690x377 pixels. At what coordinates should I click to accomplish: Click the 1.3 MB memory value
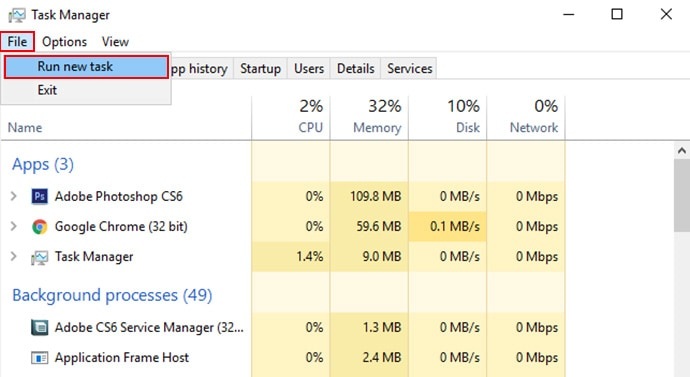point(382,327)
